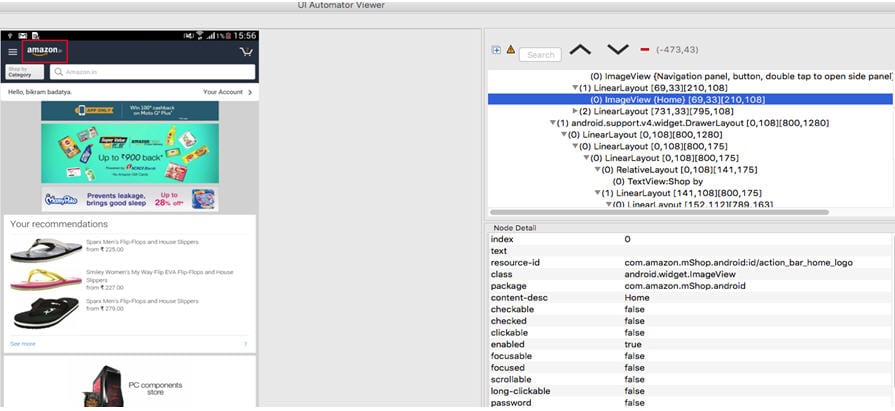Open the shopping cart icon
The image size is (895, 411).
246,52
